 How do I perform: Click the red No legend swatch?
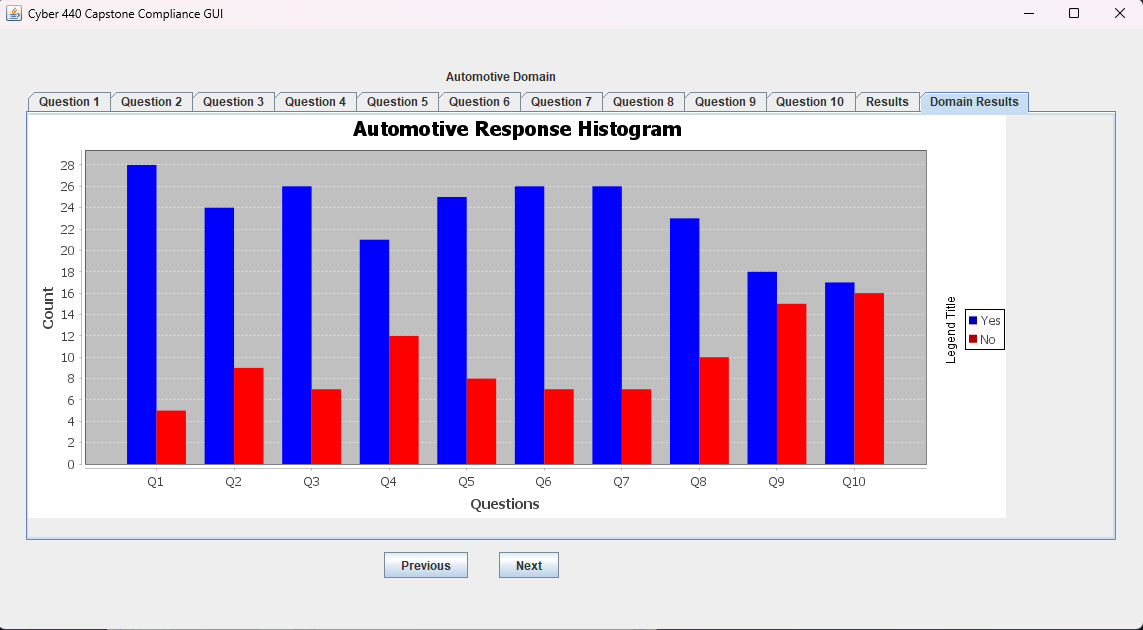(x=973, y=340)
